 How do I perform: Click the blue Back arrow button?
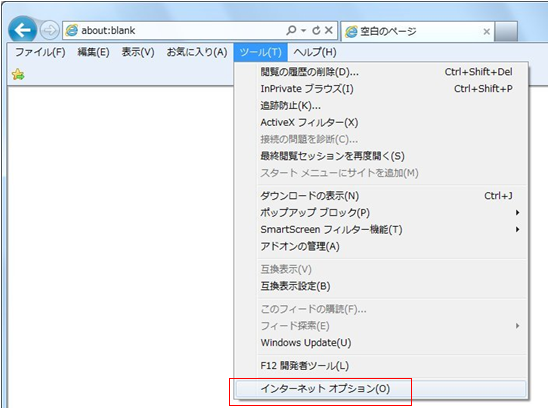[x=22, y=30]
